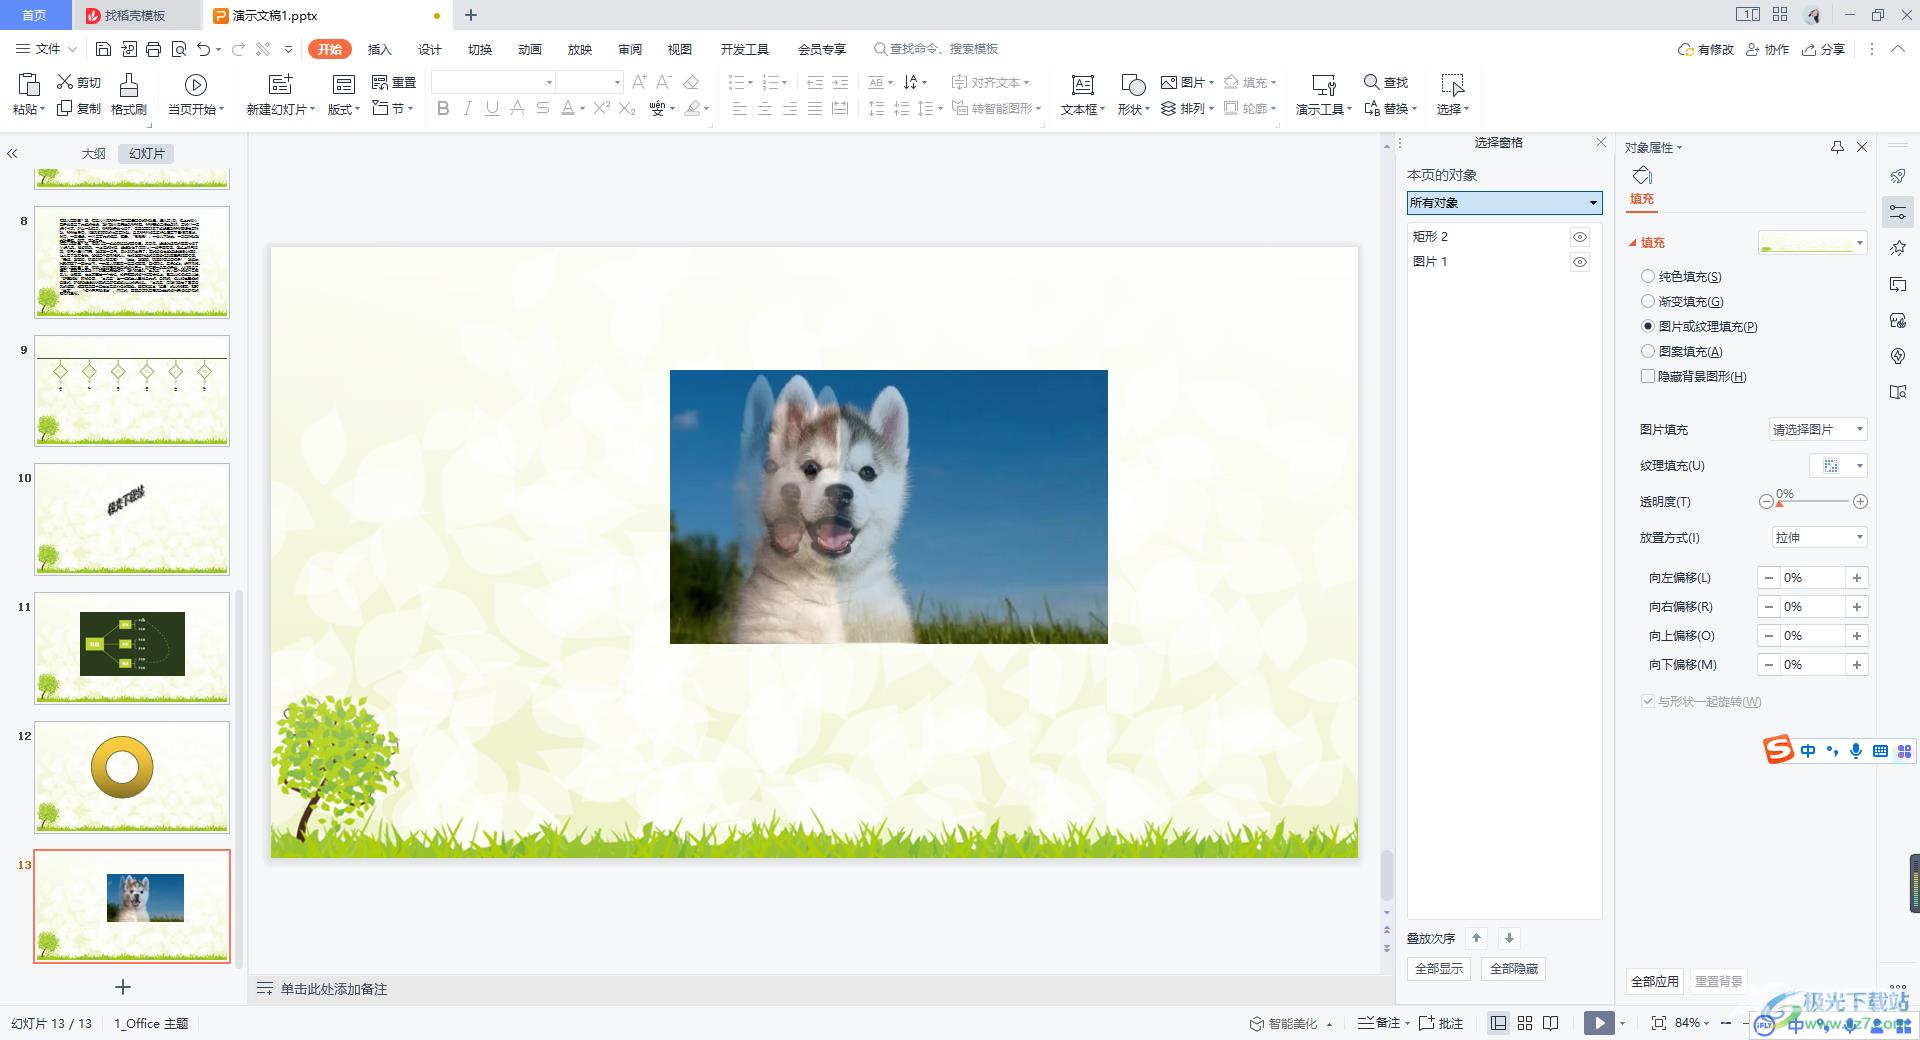The height and width of the screenshot is (1040, 1920).
Task: Open the 视图 ribbon tab
Action: 680,49
